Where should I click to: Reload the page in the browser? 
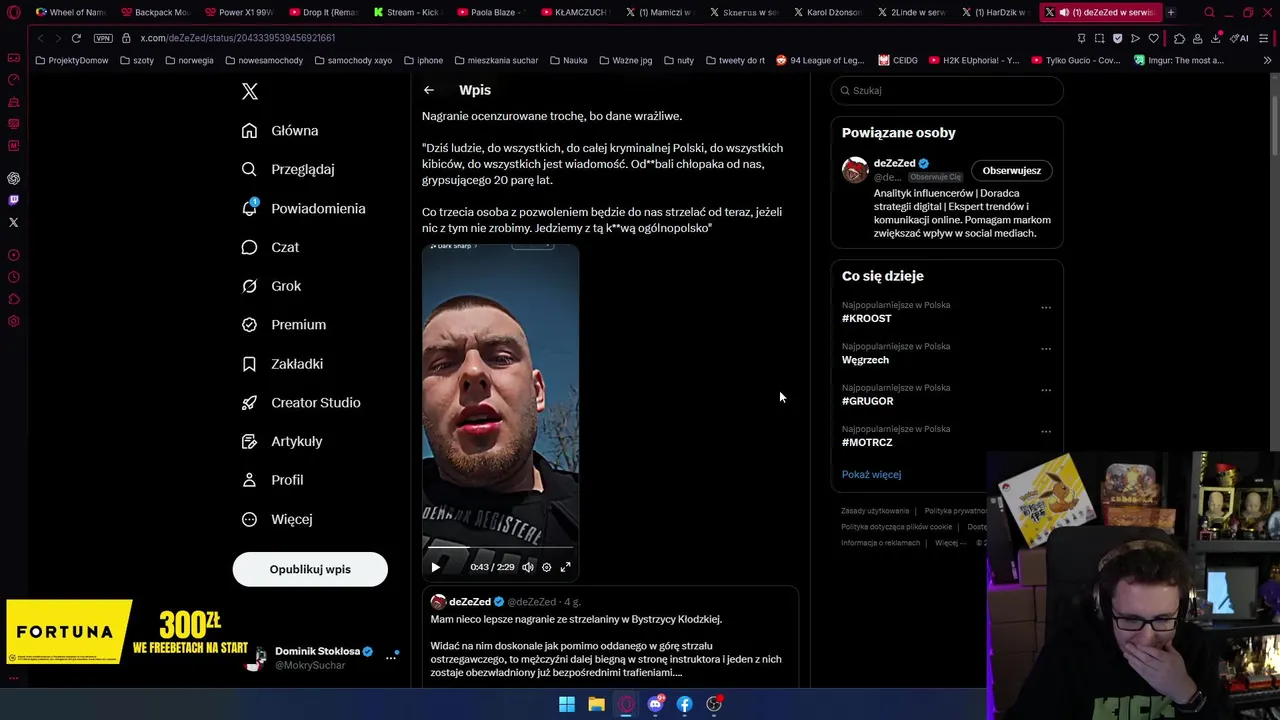(x=76, y=38)
